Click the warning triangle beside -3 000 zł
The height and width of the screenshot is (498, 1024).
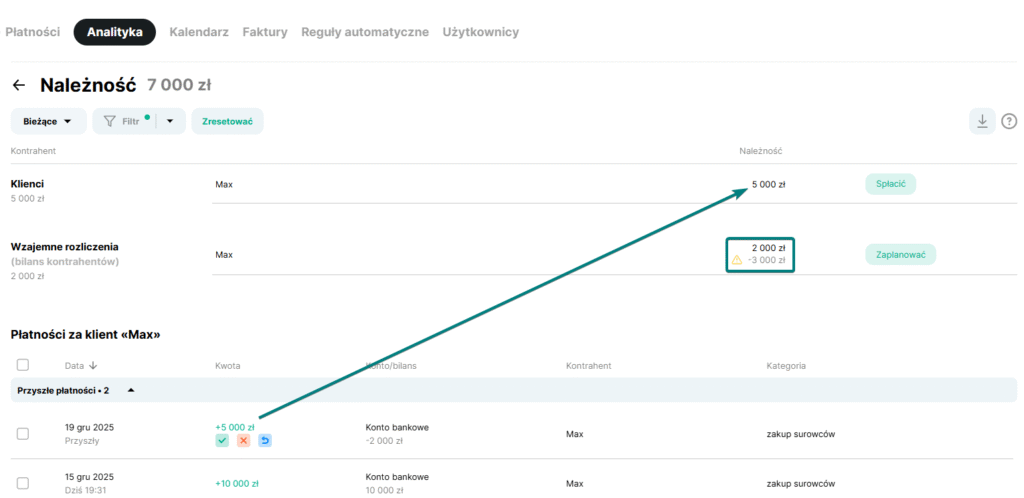(x=737, y=260)
